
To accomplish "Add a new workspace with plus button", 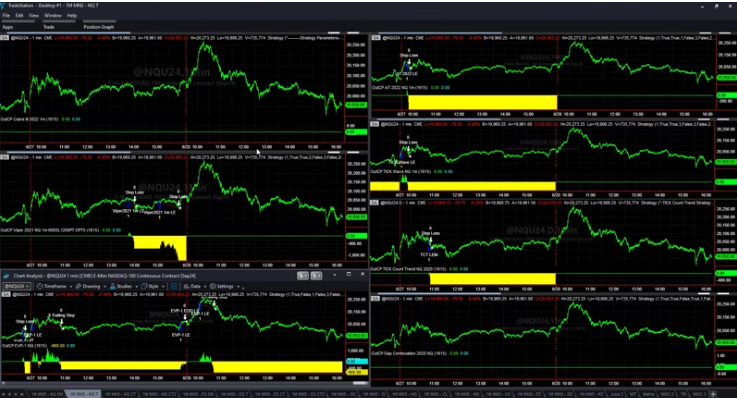I will (713, 394).
